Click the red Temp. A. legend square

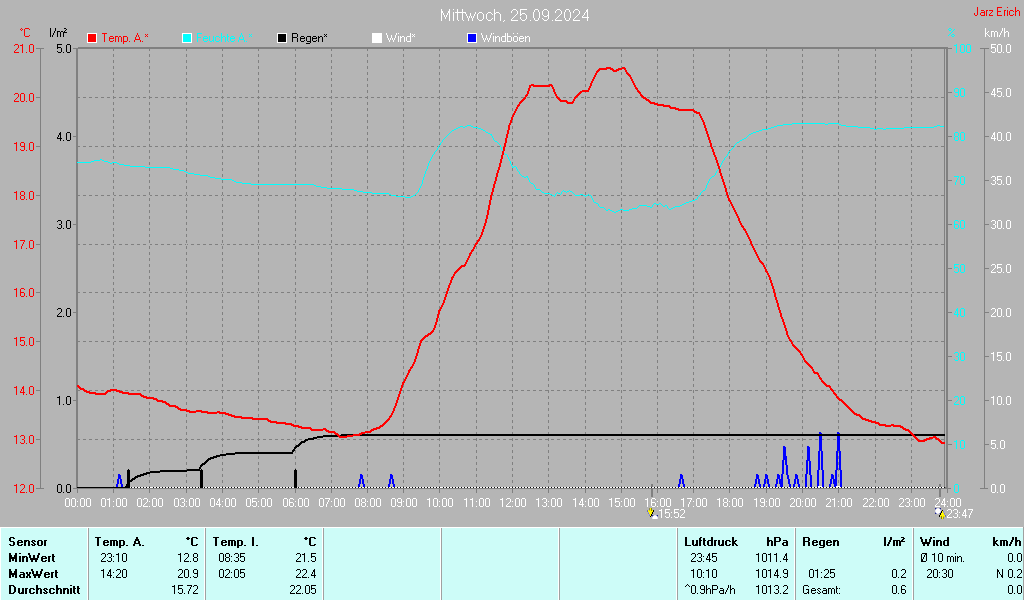click(92, 38)
